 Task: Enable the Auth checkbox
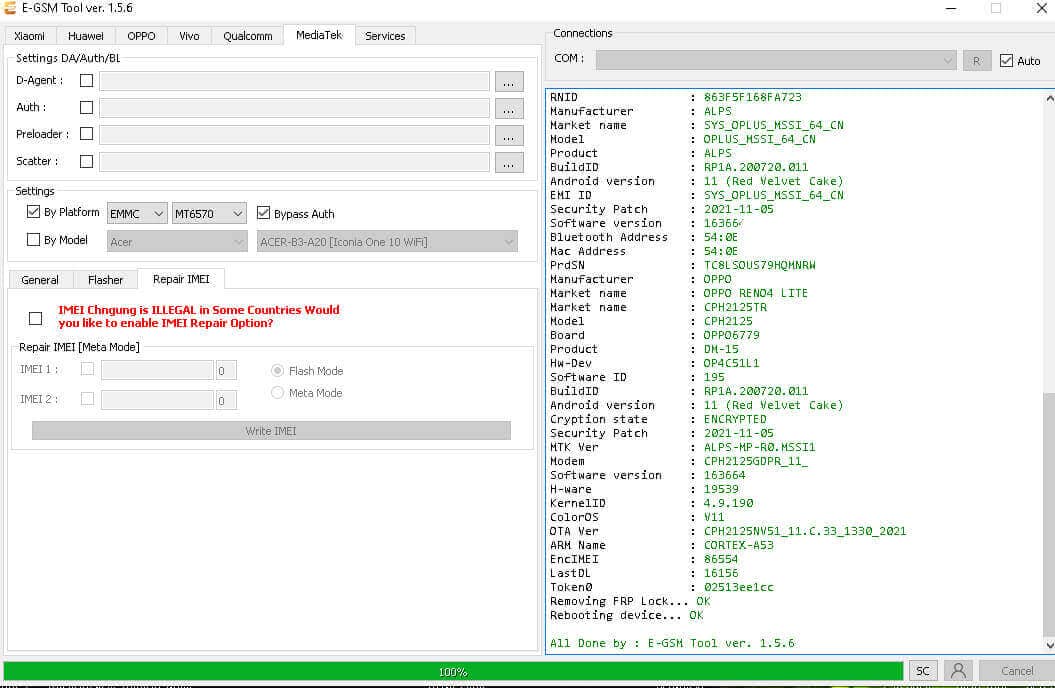[86, 107]
